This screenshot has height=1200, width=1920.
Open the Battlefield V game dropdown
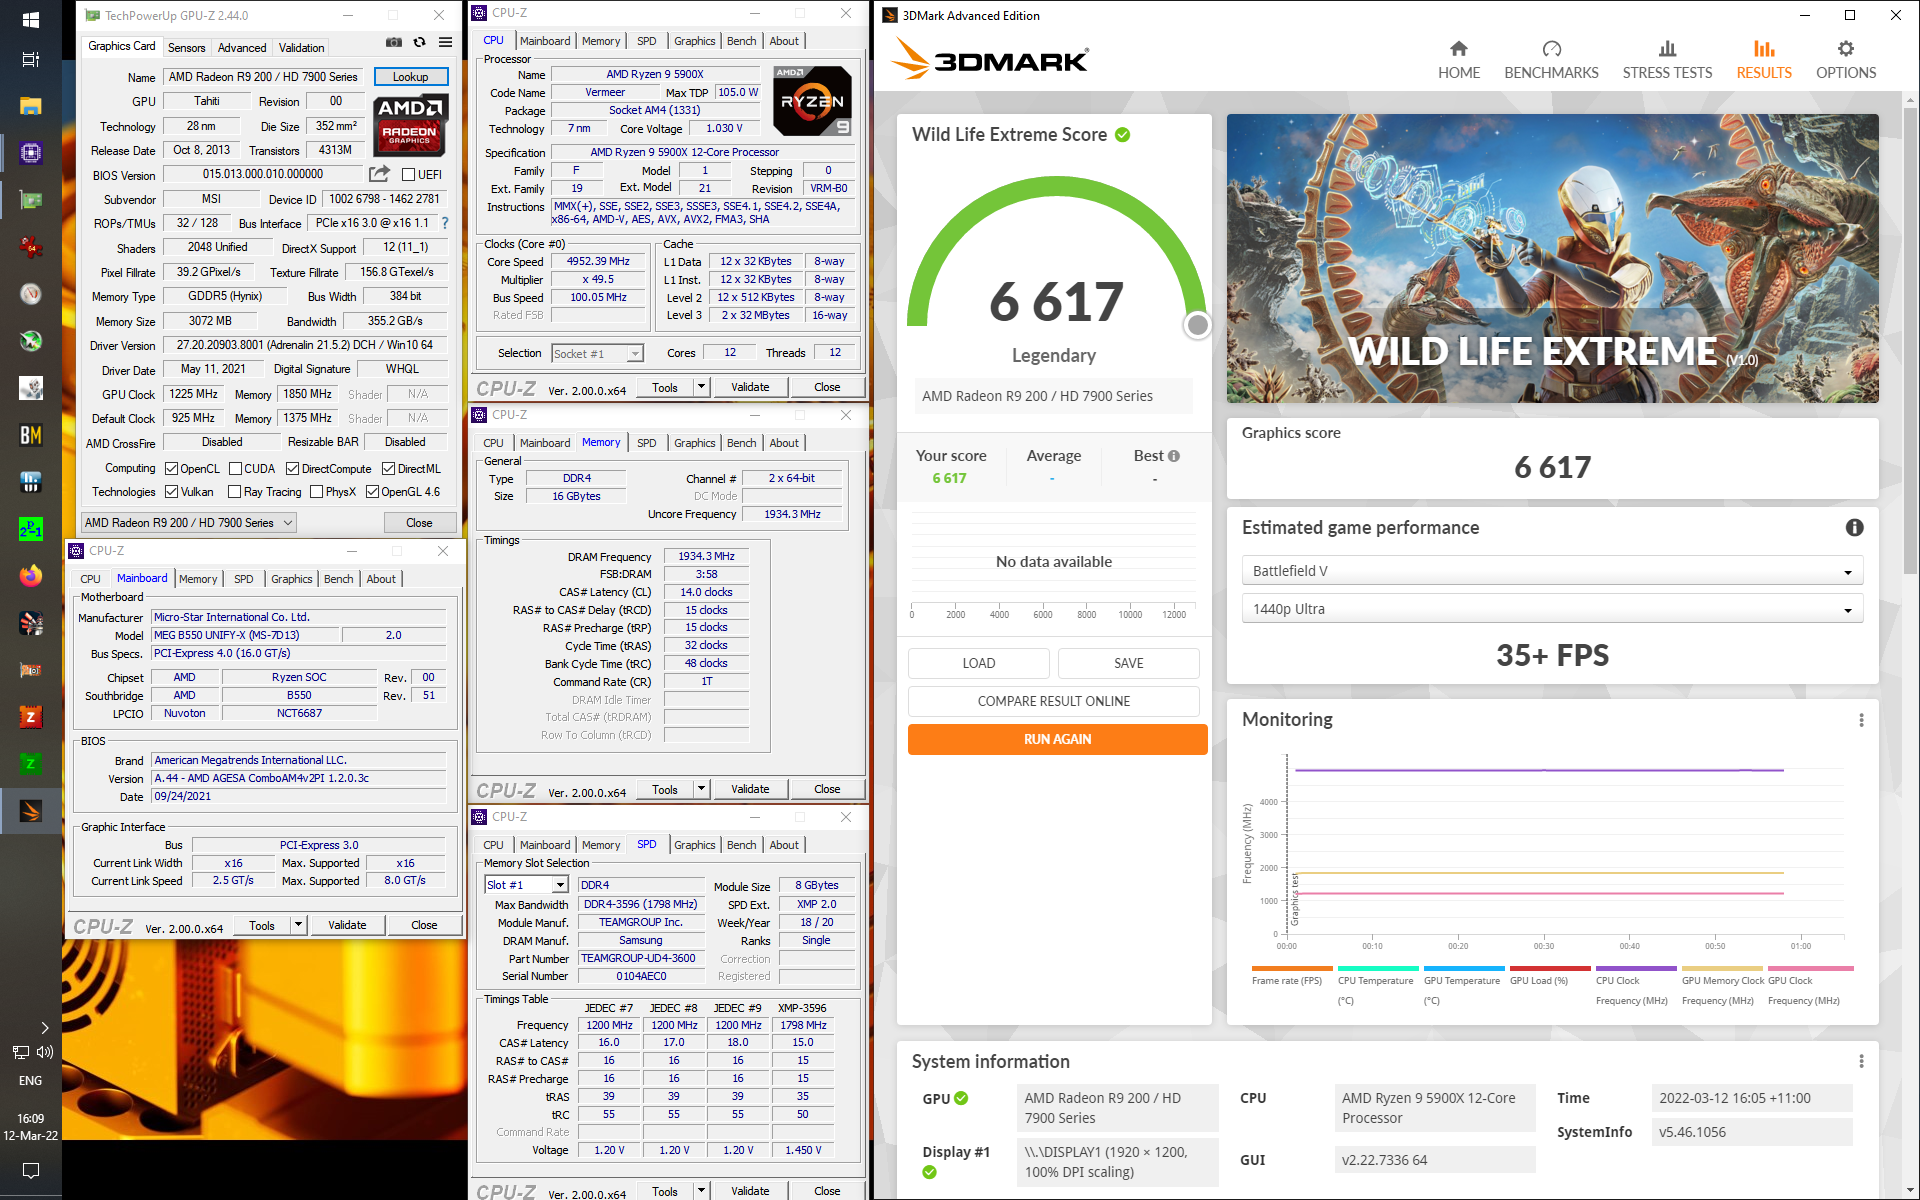pos(1552,571)
